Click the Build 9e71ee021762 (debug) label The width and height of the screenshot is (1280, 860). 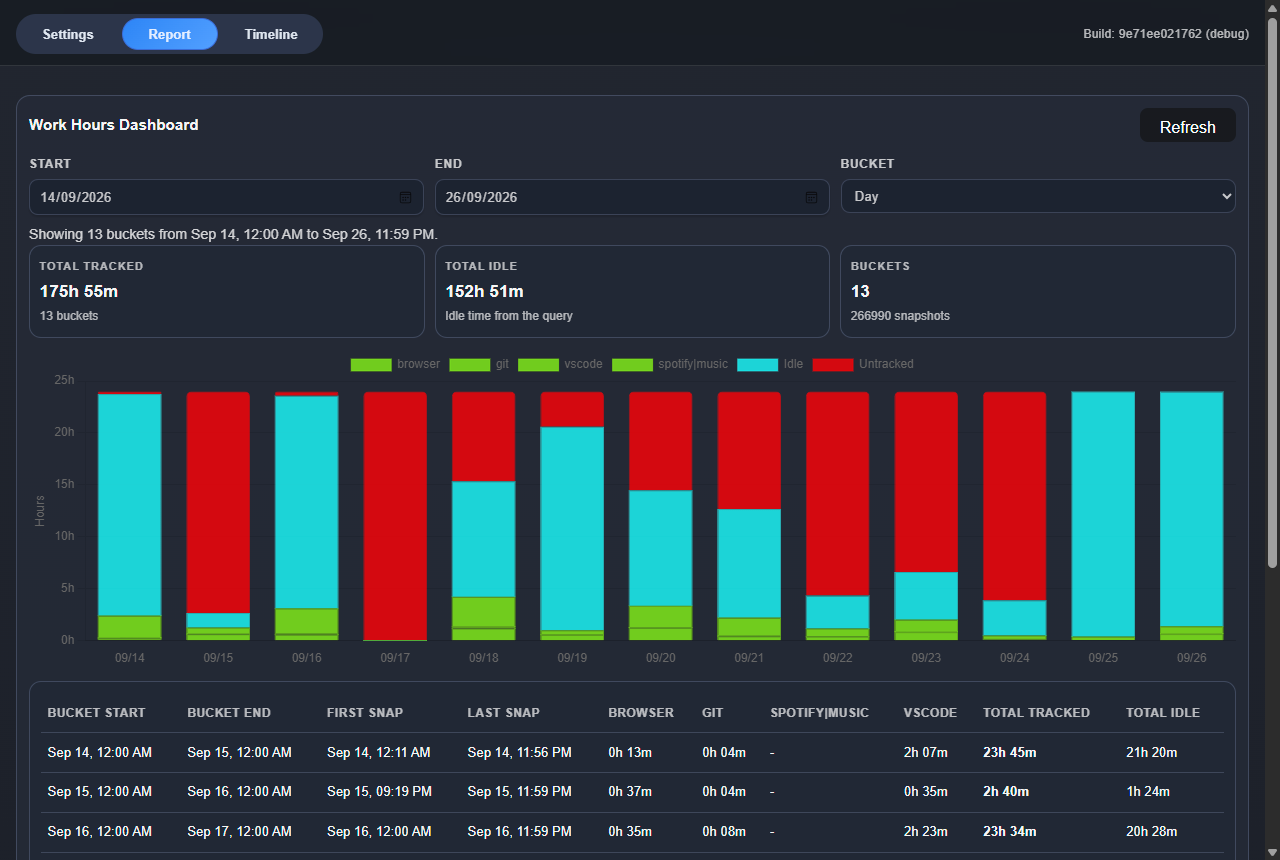tap(1166, 34)
